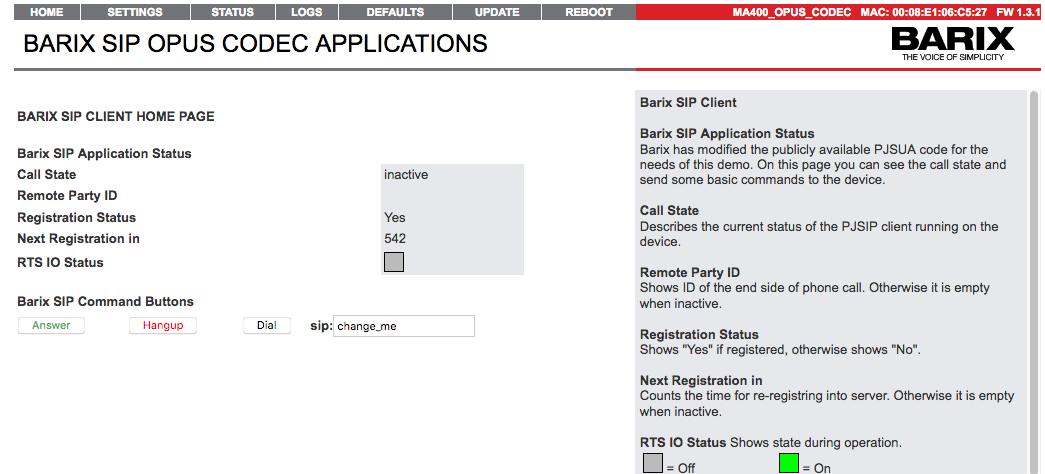
Task: Open the STATUS tab
Action: pos(232,12)
